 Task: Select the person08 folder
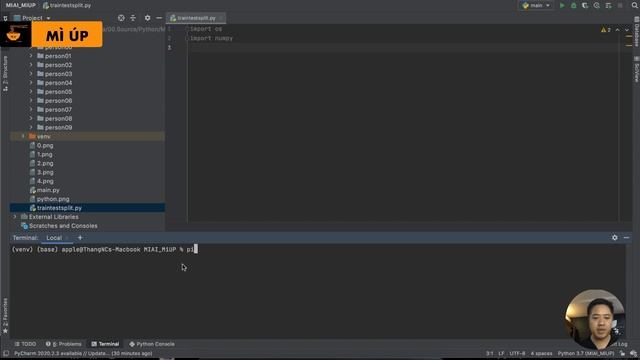(x=58, y=119)
